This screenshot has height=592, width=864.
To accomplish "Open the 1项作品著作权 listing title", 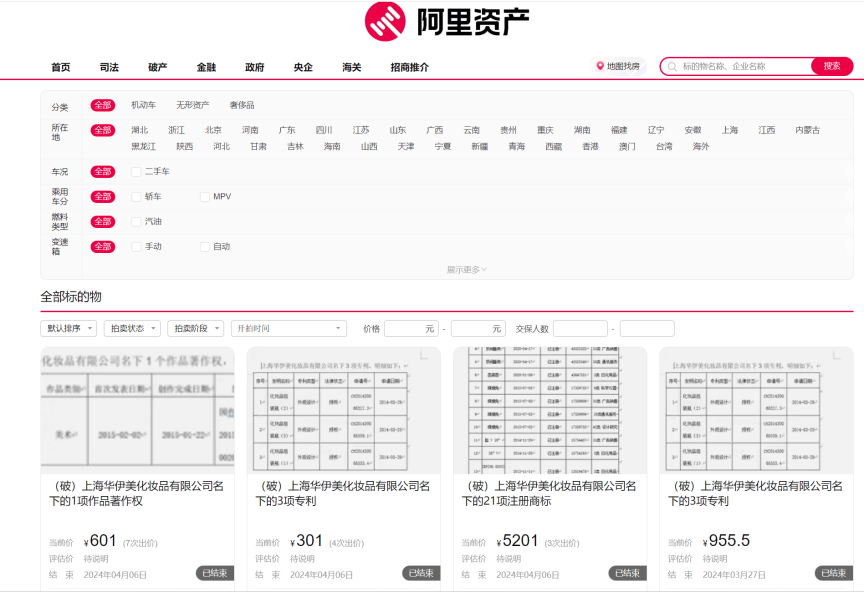I will (x=137, y=493).
